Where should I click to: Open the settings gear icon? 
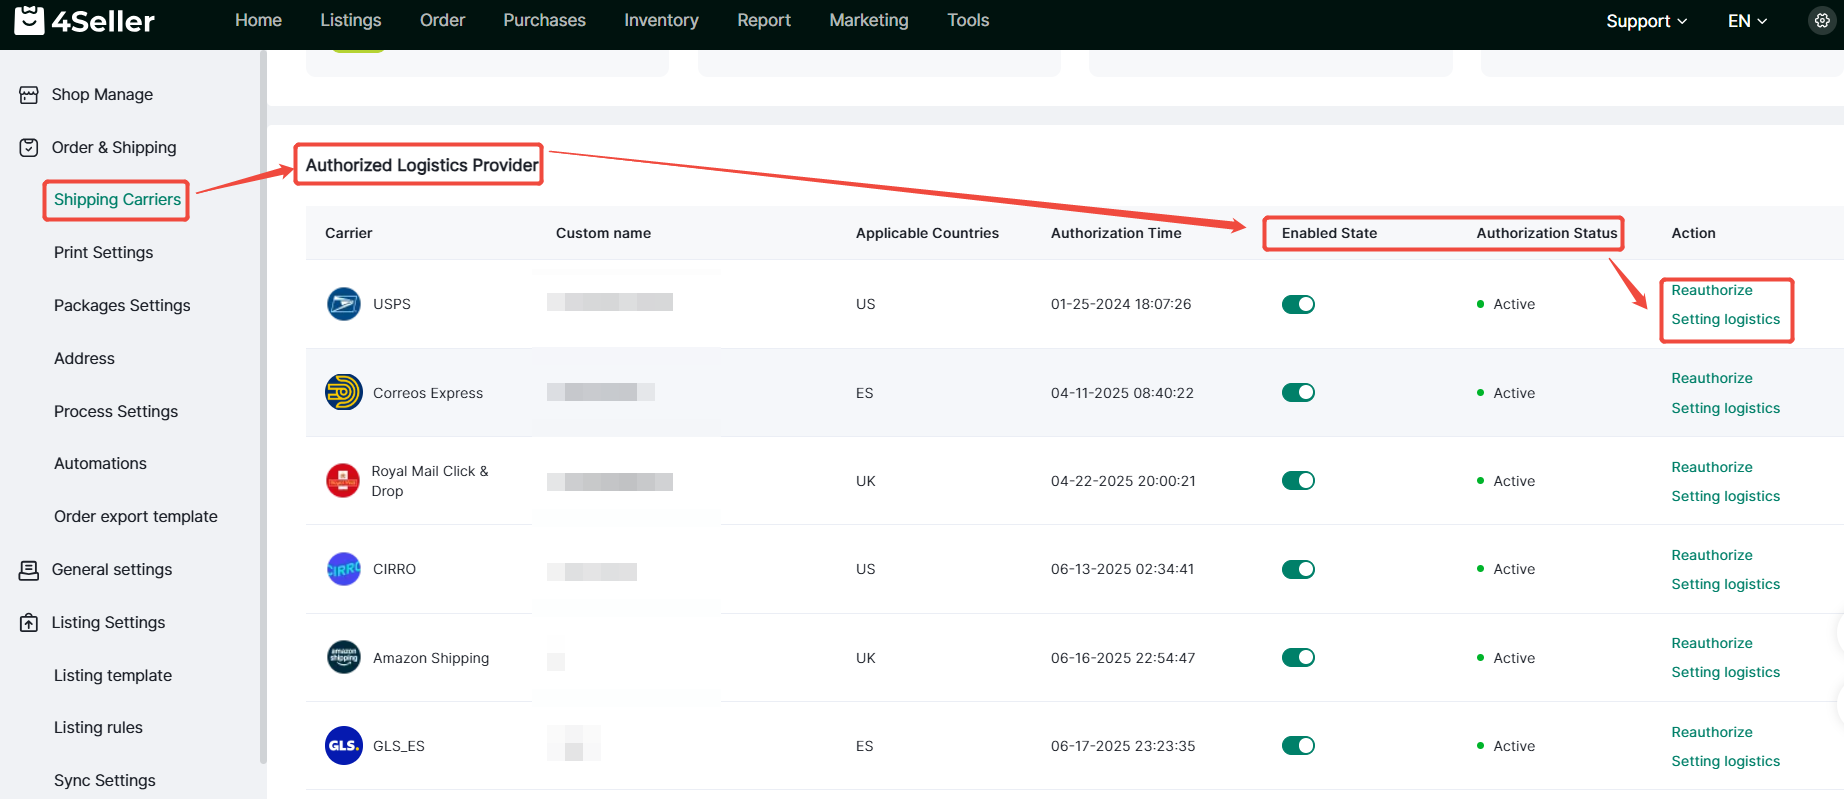[x=1822, y=20]
